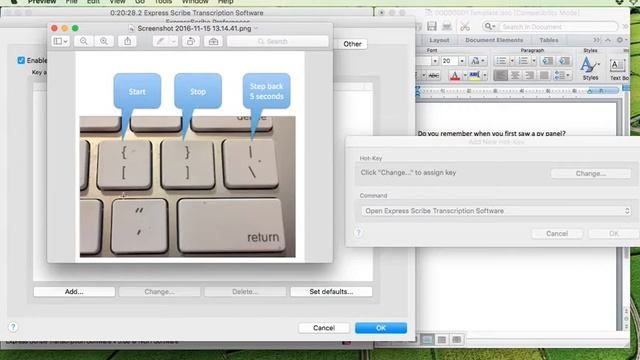Open the Change Case Aa button in Word
This screenshot has width=640, height=360.
(477, 61)
